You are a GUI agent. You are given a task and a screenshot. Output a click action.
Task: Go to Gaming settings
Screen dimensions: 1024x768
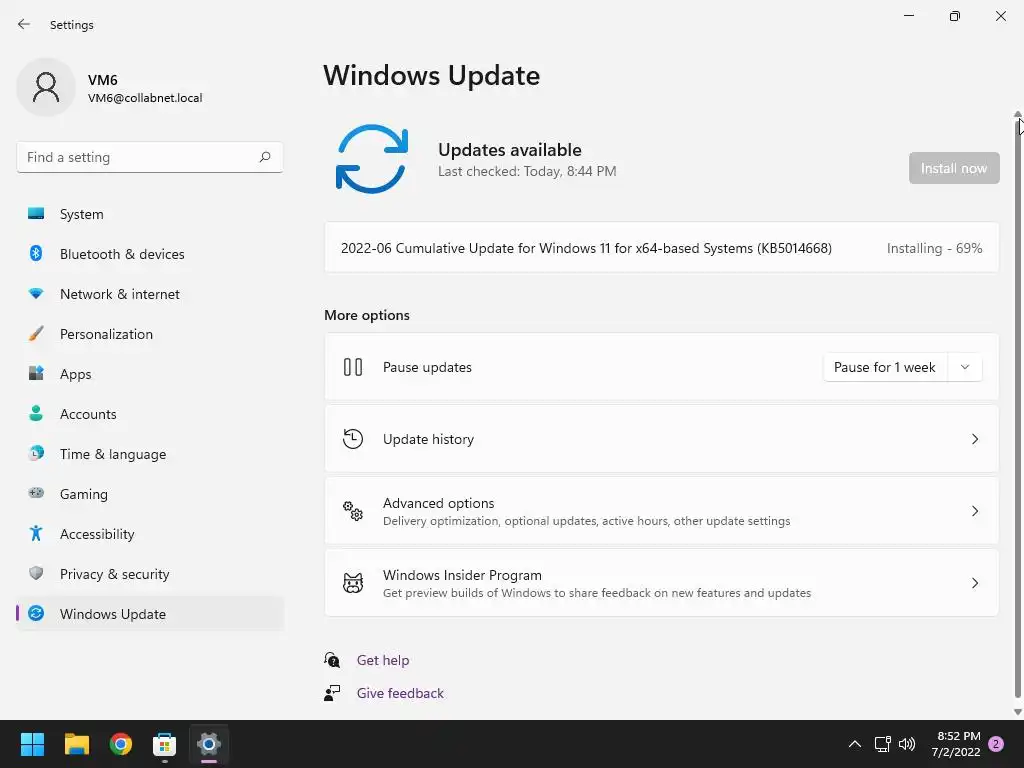150,494
